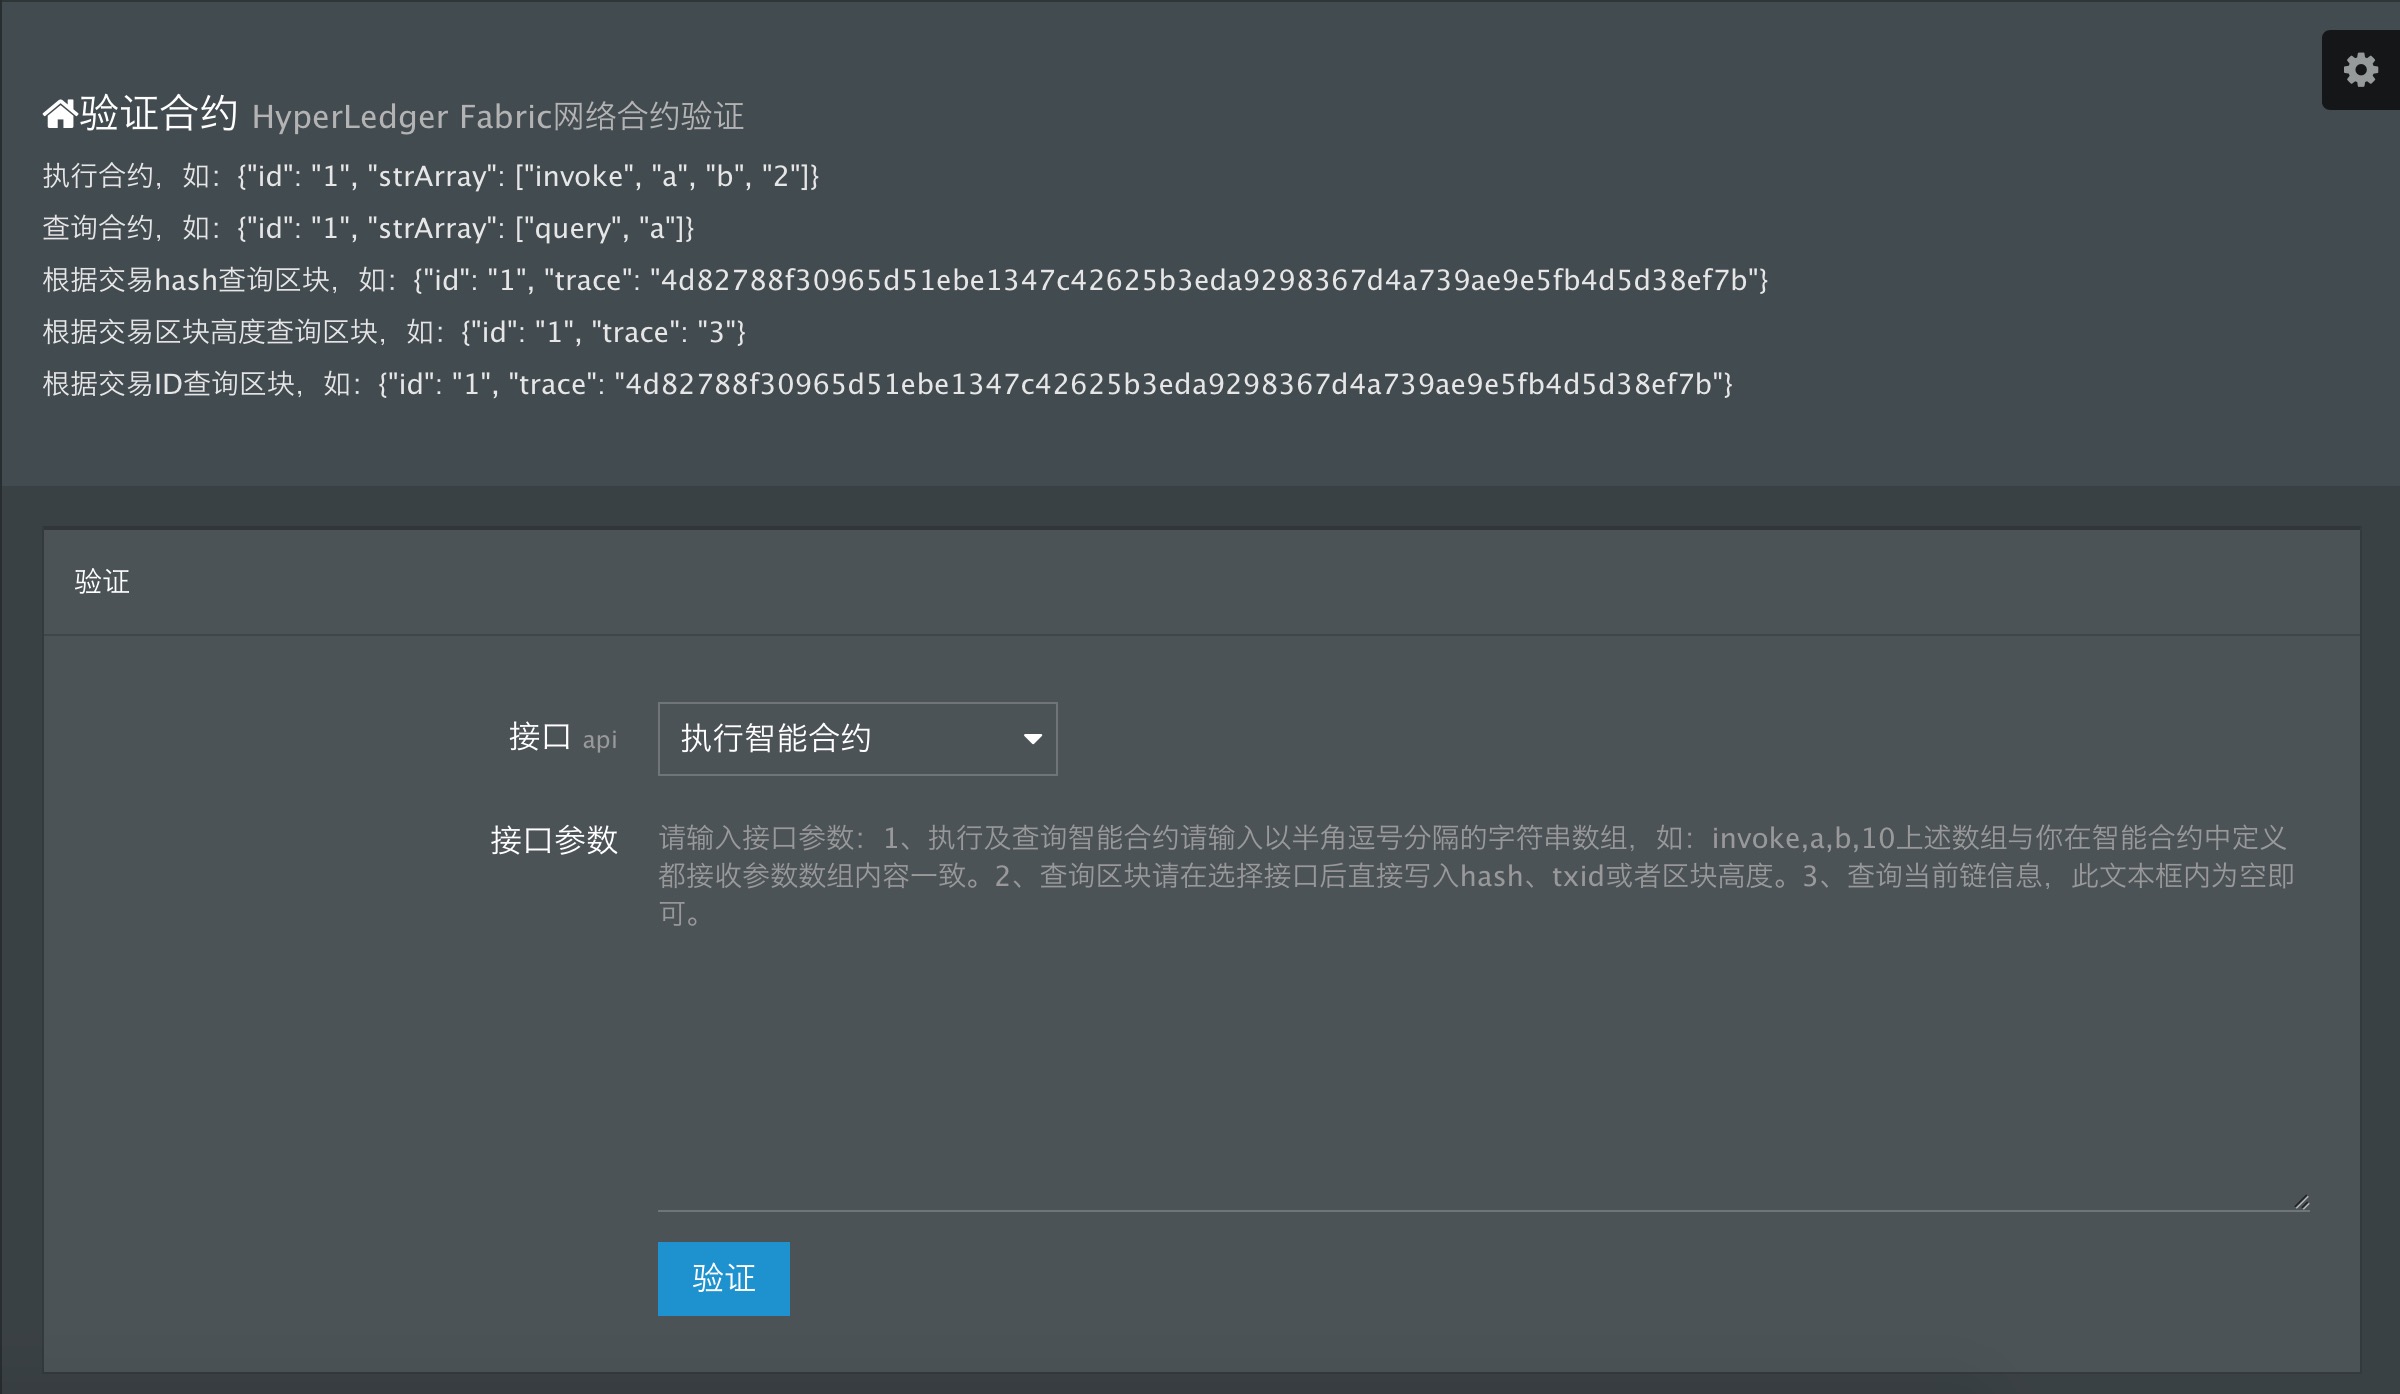This screenshot has width=2400, height=1394.
Task: Click the textarea resize handle corner
Action: pos(2301,1202)
